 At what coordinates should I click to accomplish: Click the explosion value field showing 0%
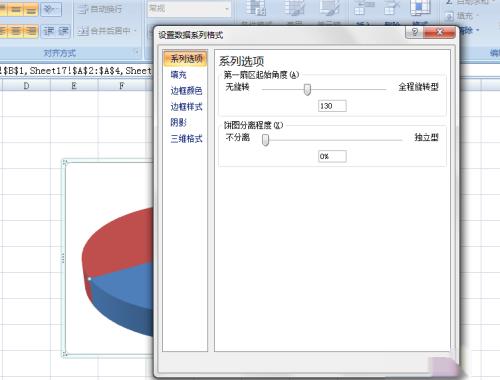pyautogui.click(x=332, y=156)
